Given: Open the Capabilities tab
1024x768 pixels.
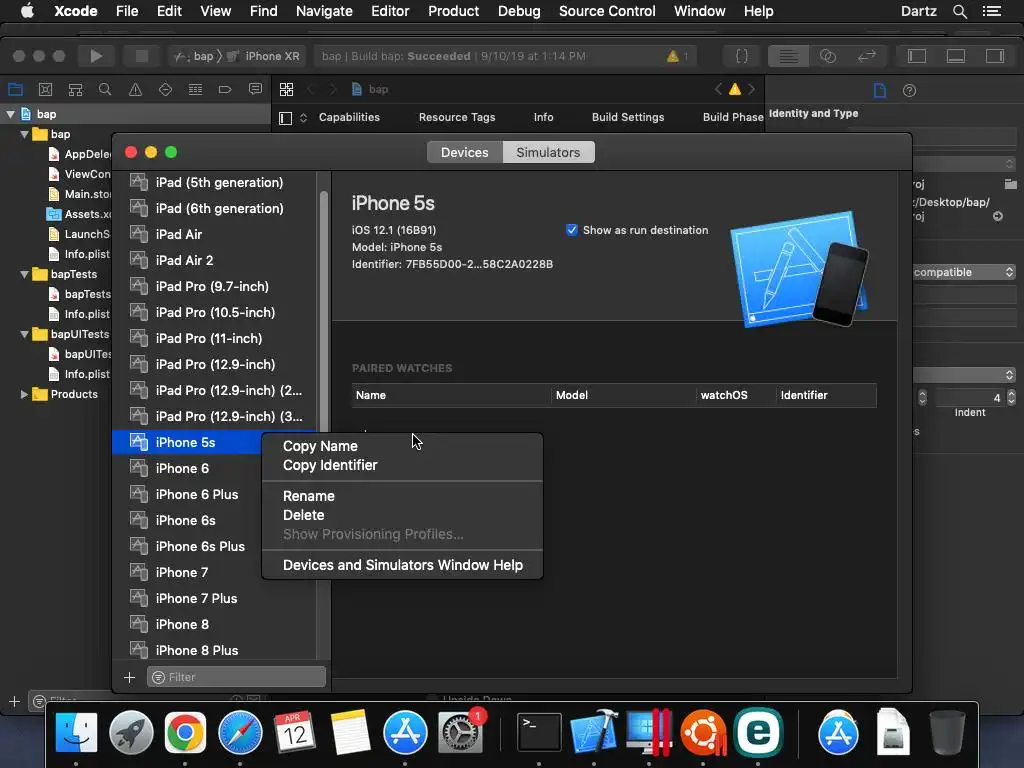Looking at the screenshot, I should point(349,118).
